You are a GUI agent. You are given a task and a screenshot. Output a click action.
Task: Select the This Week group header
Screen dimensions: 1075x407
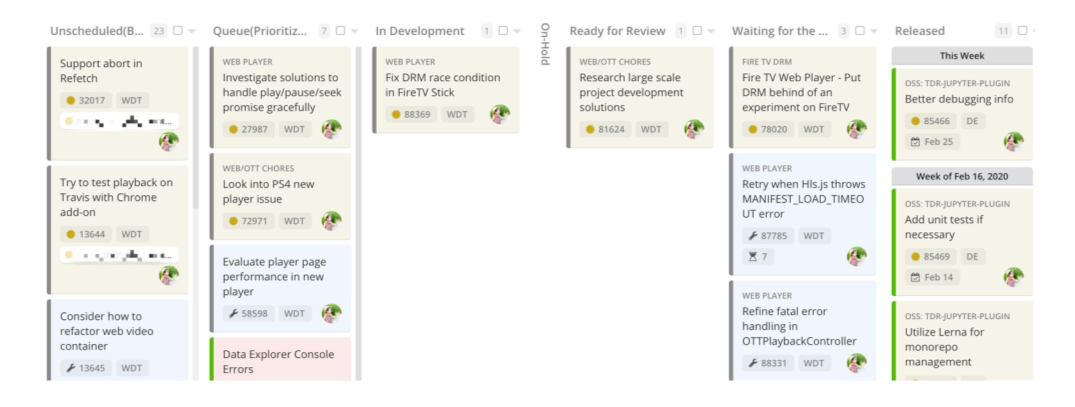pyautogui.click(x=962, y=56)
